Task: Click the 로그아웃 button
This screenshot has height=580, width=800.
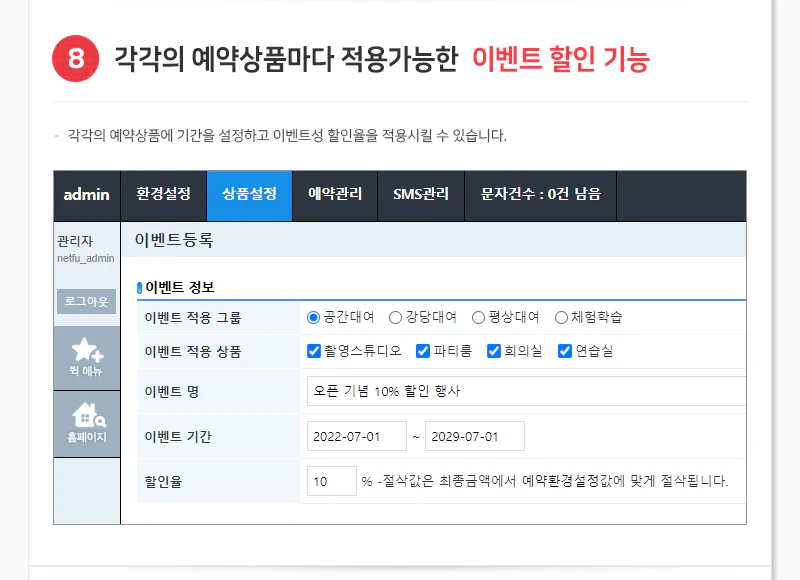Action: 86,301
